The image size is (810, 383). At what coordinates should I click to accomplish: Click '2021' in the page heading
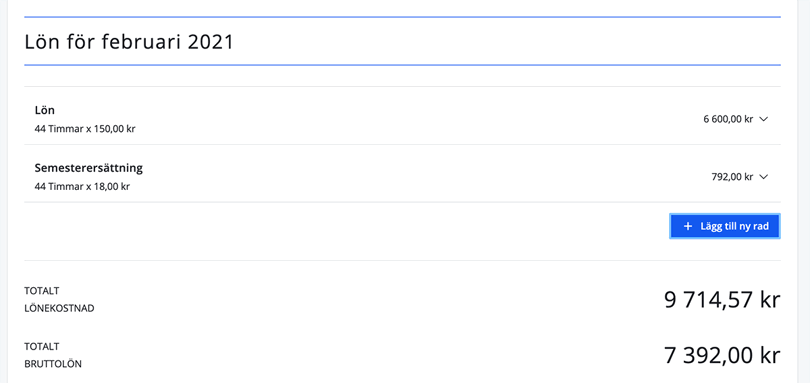tap(211, 42)
